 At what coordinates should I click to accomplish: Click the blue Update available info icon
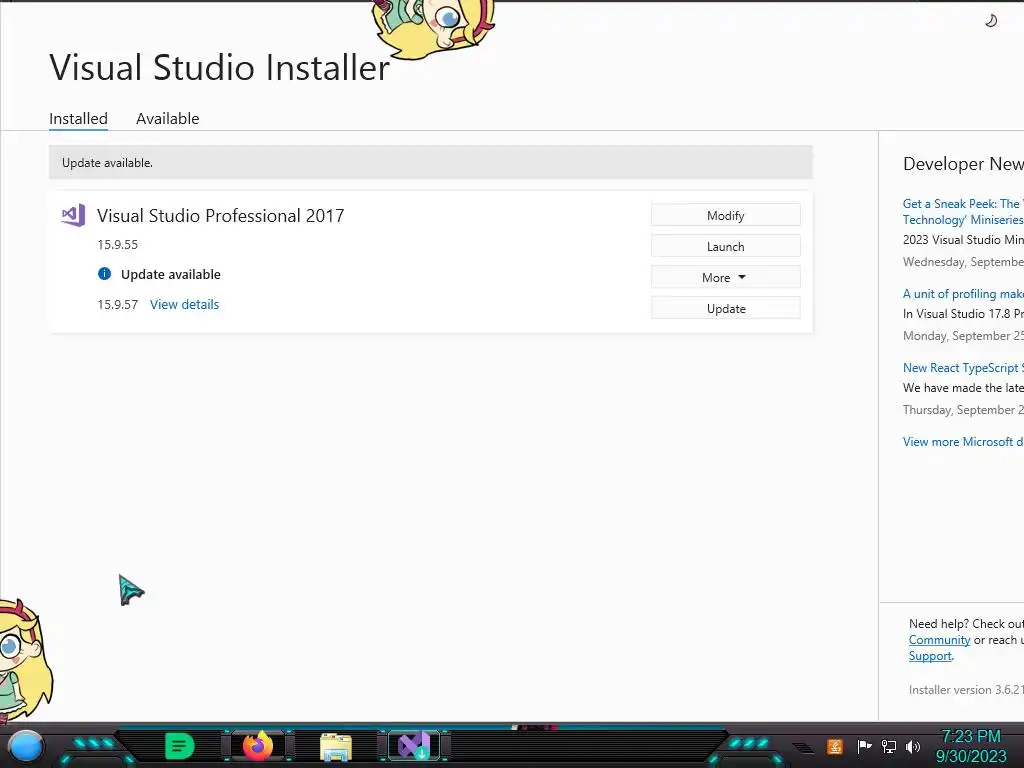(104, 274)
